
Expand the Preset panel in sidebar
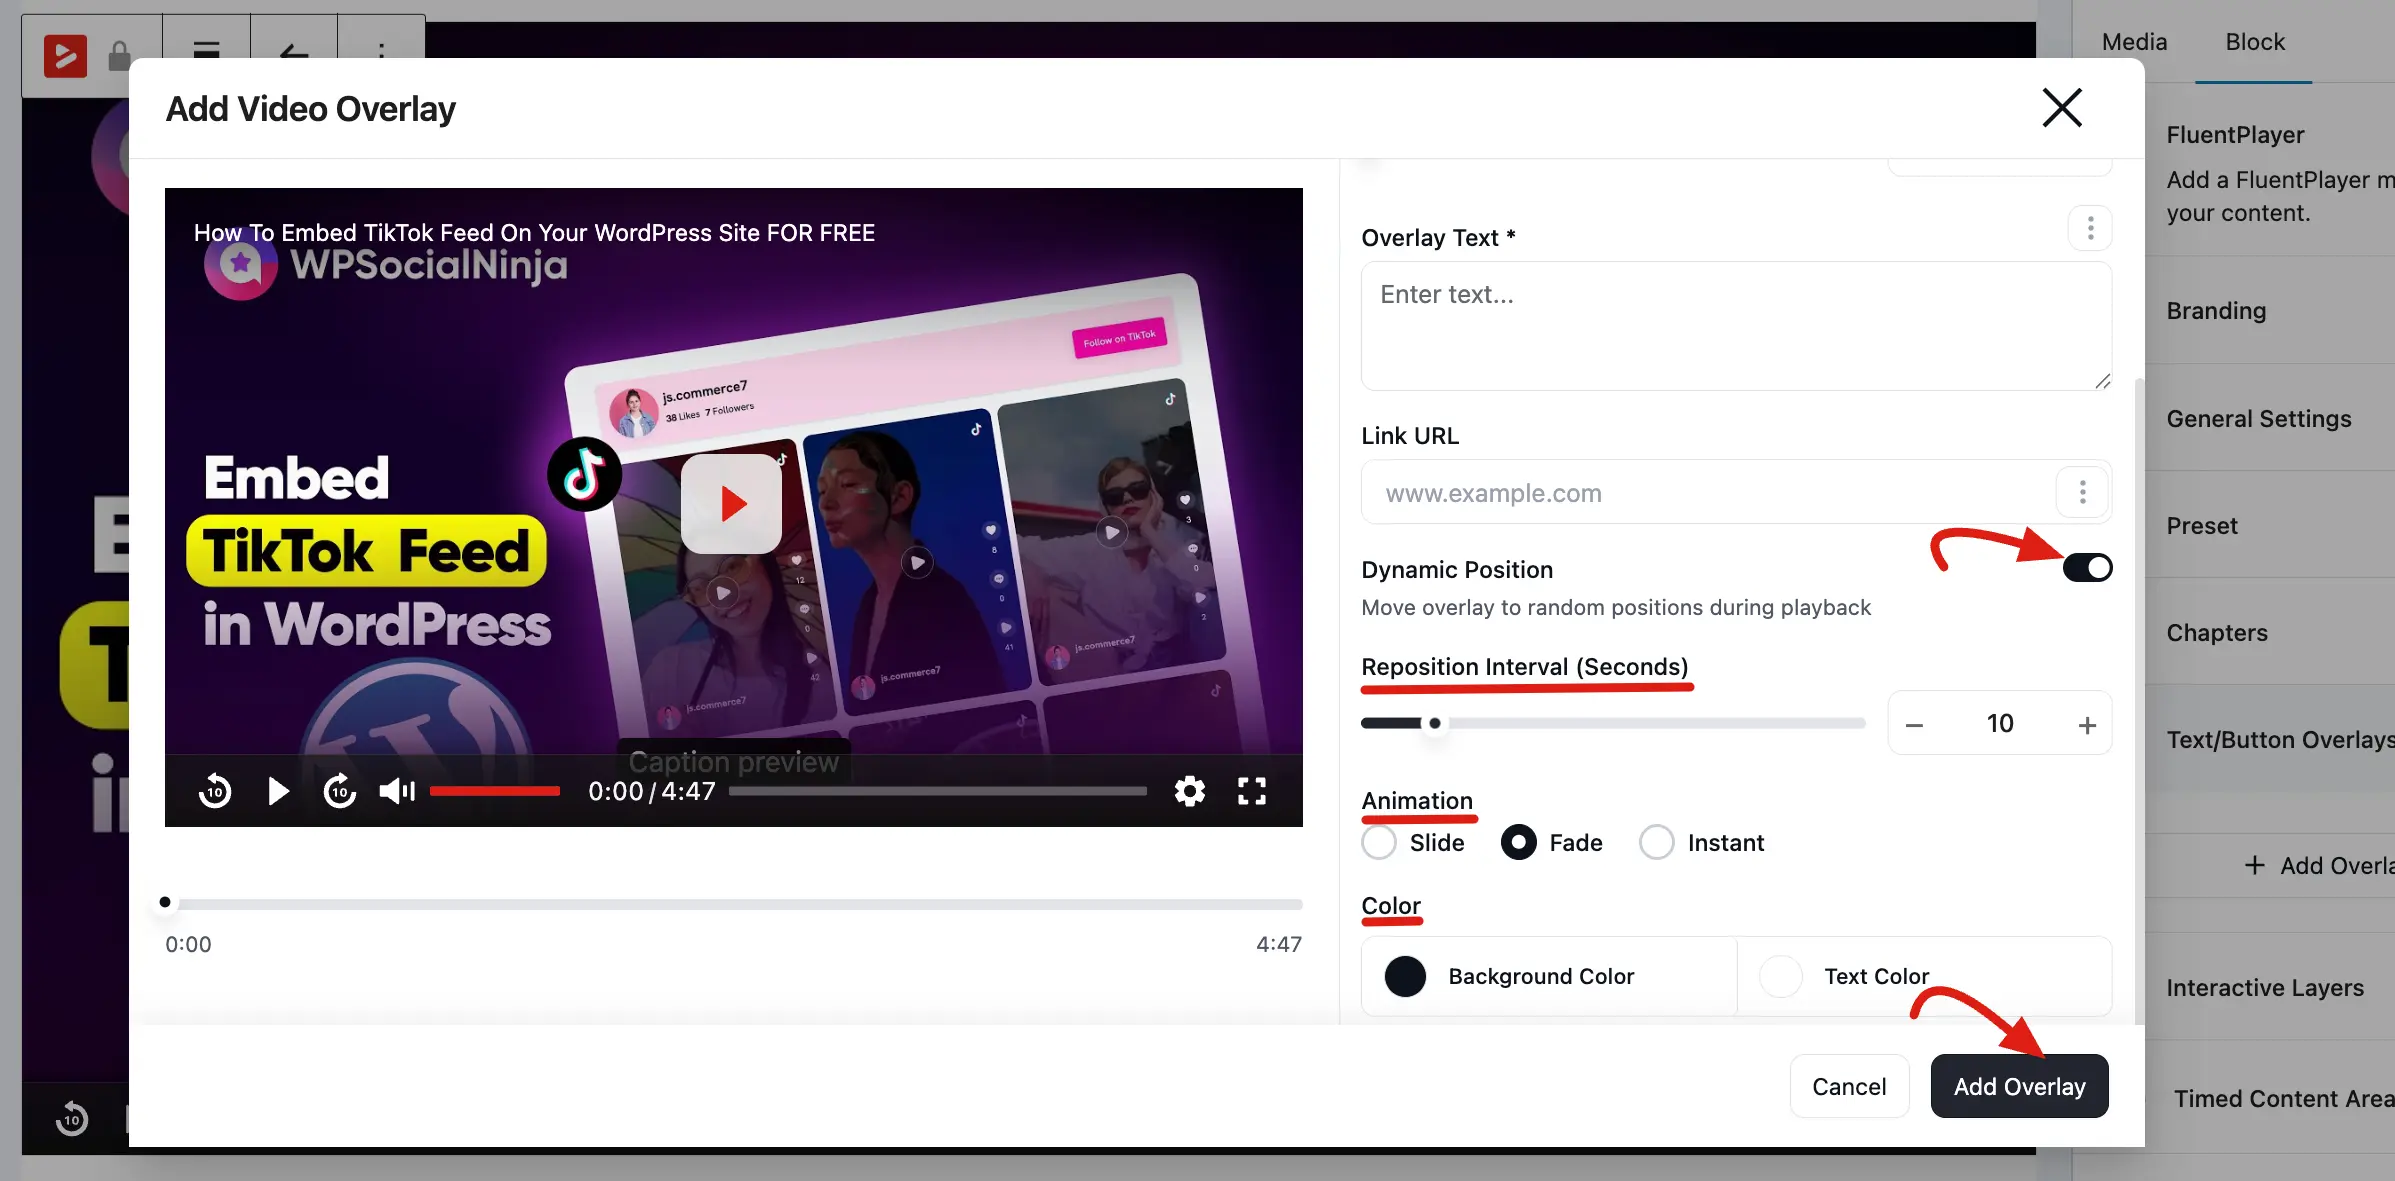(2271, 526)
